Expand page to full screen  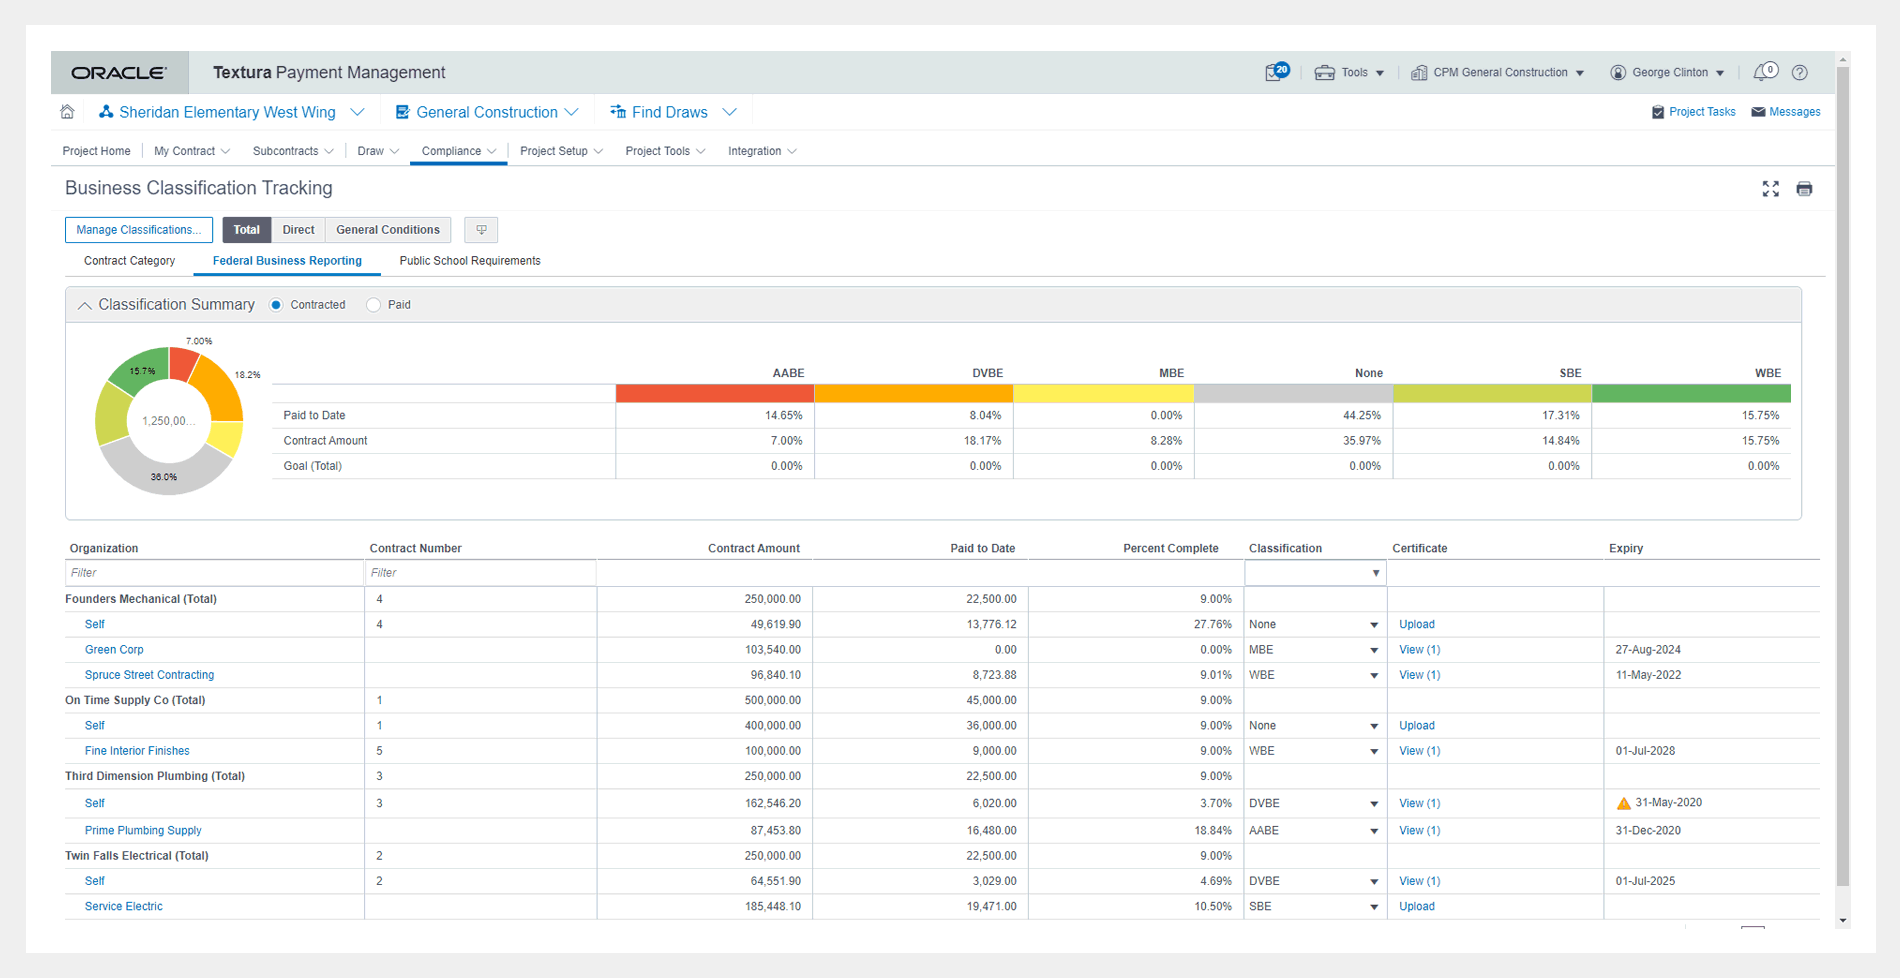tap(1770, 189)
